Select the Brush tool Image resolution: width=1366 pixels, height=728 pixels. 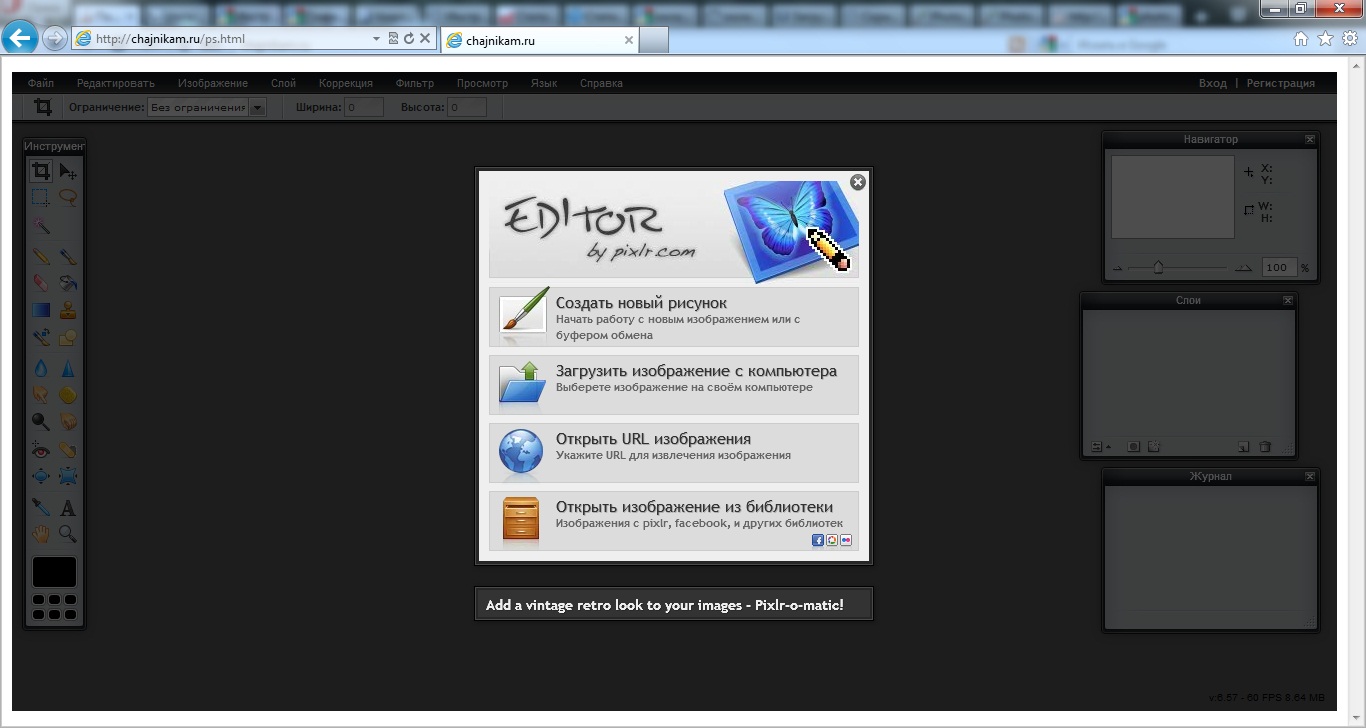tap(68, 257)
